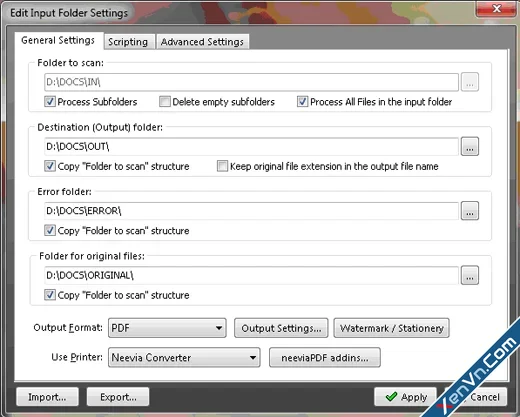This screenshot has width=520, height=417.
Task: Click the Folder to scan path field
Action: (x=251, y=82)
